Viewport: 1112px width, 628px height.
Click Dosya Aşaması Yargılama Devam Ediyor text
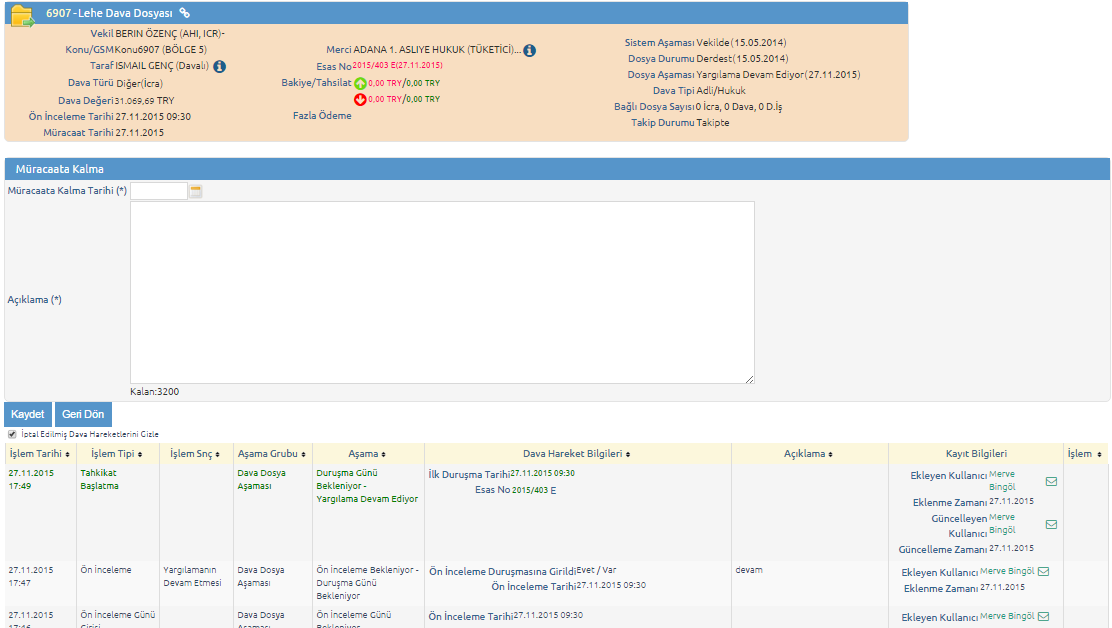743,74
